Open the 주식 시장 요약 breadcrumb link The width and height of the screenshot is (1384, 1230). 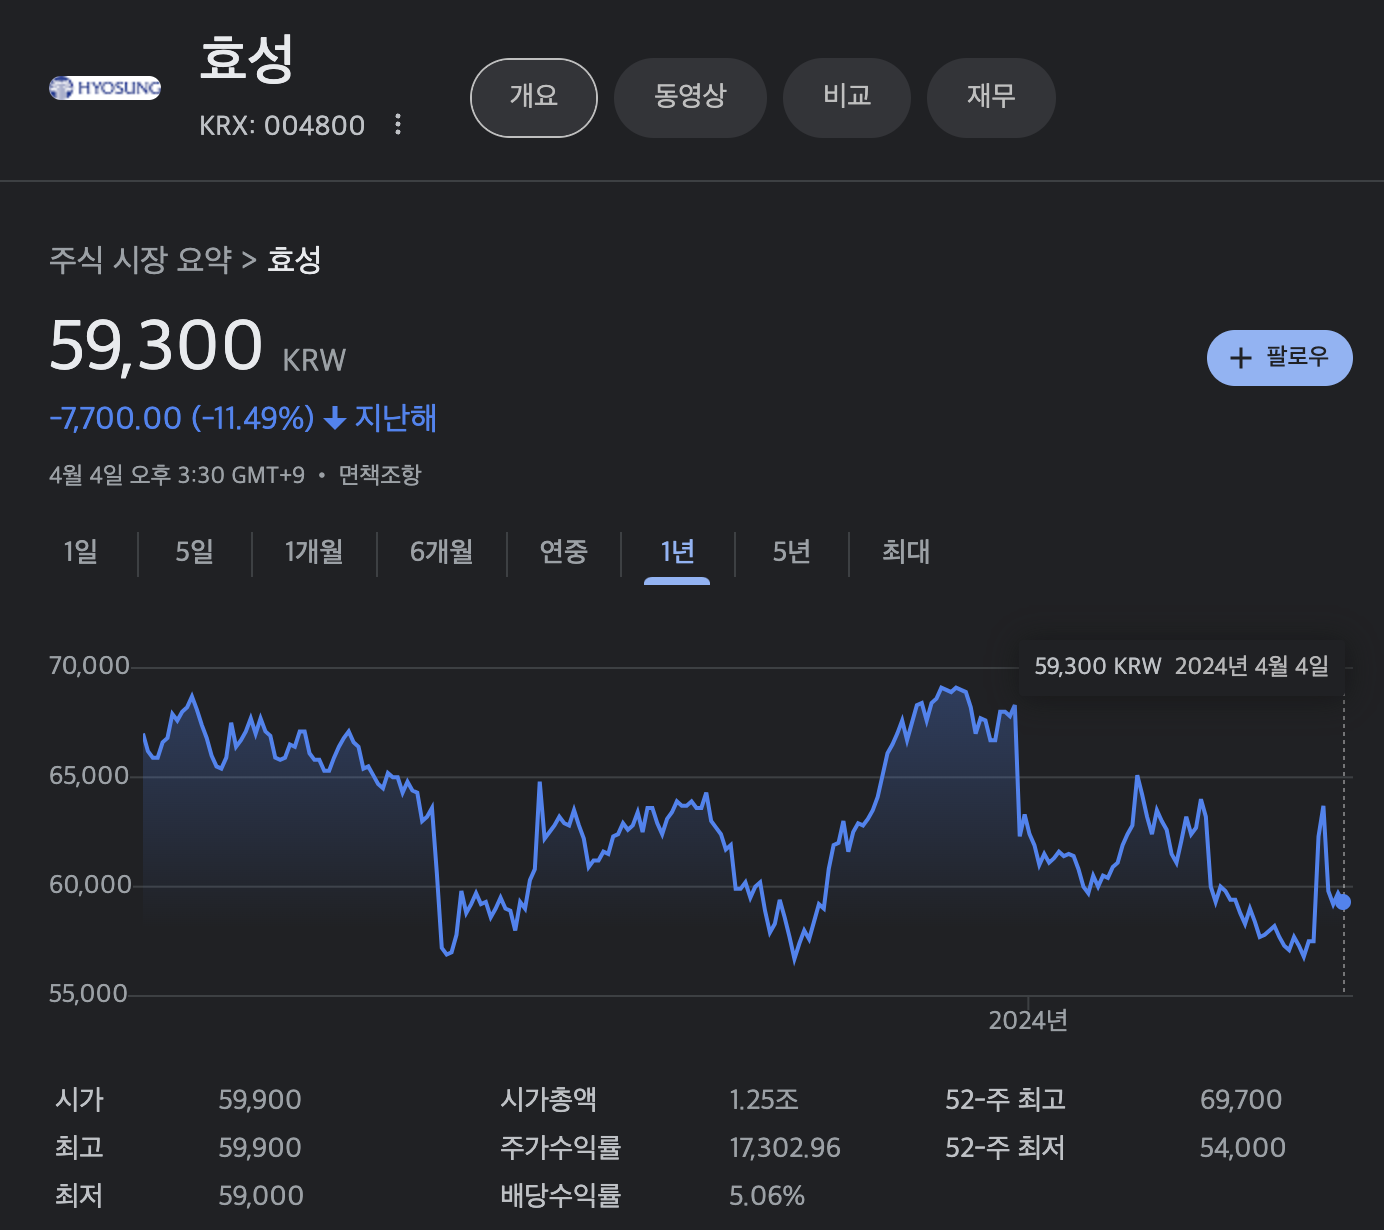tap(140, 260)
